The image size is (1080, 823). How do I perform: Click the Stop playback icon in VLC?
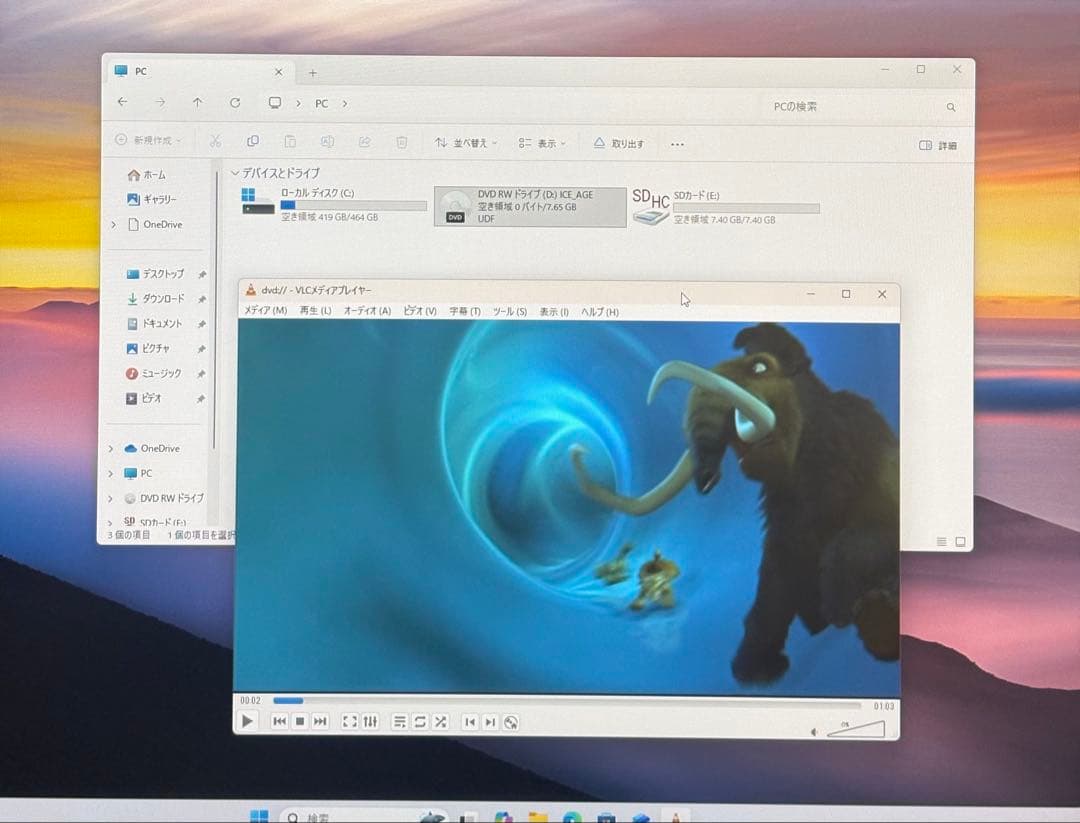[300, 721]
